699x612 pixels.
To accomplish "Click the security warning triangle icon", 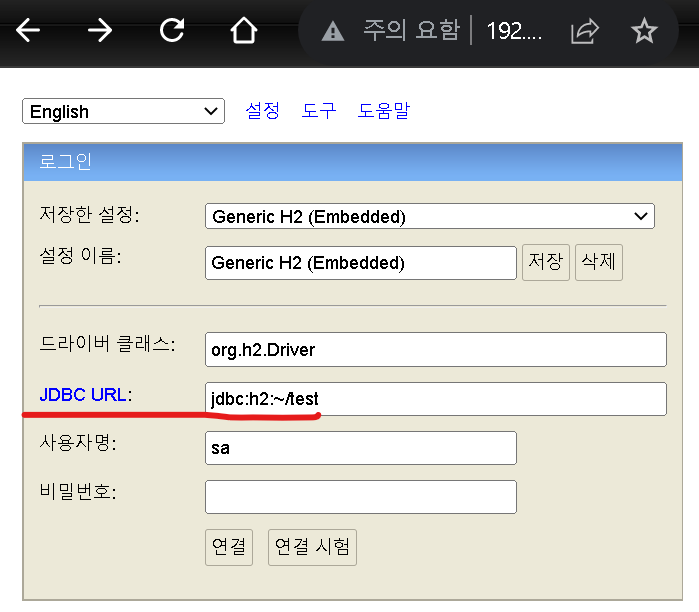I will (333, 32).
